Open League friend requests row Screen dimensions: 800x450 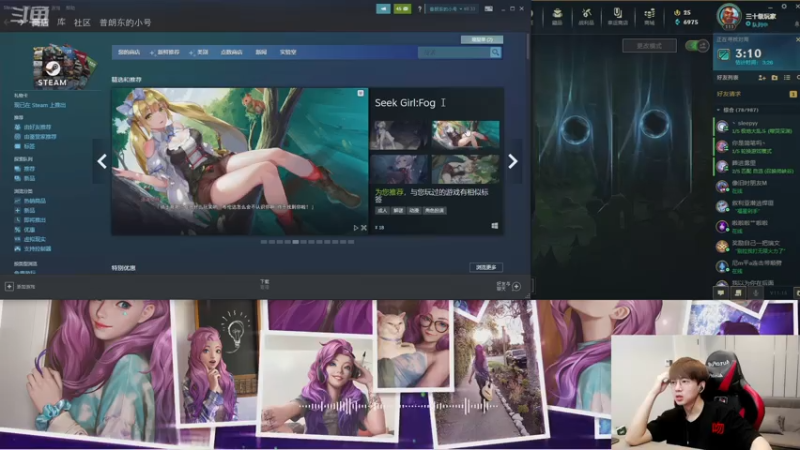pyautogui.click(x=756, y=94)
